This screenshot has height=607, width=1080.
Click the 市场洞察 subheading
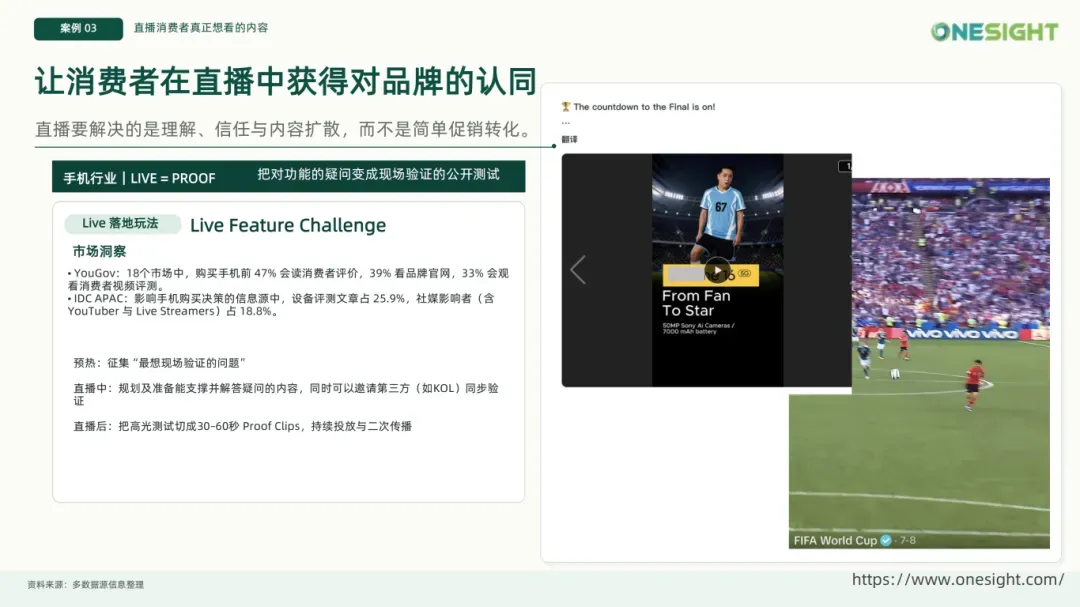coord(99,251)
